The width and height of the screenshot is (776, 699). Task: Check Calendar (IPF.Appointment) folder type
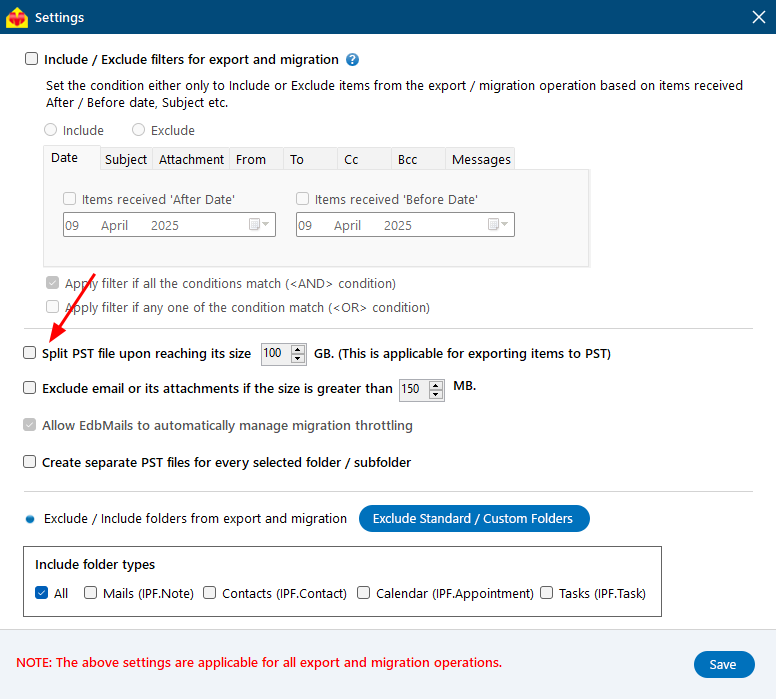(x=364, y=593)
